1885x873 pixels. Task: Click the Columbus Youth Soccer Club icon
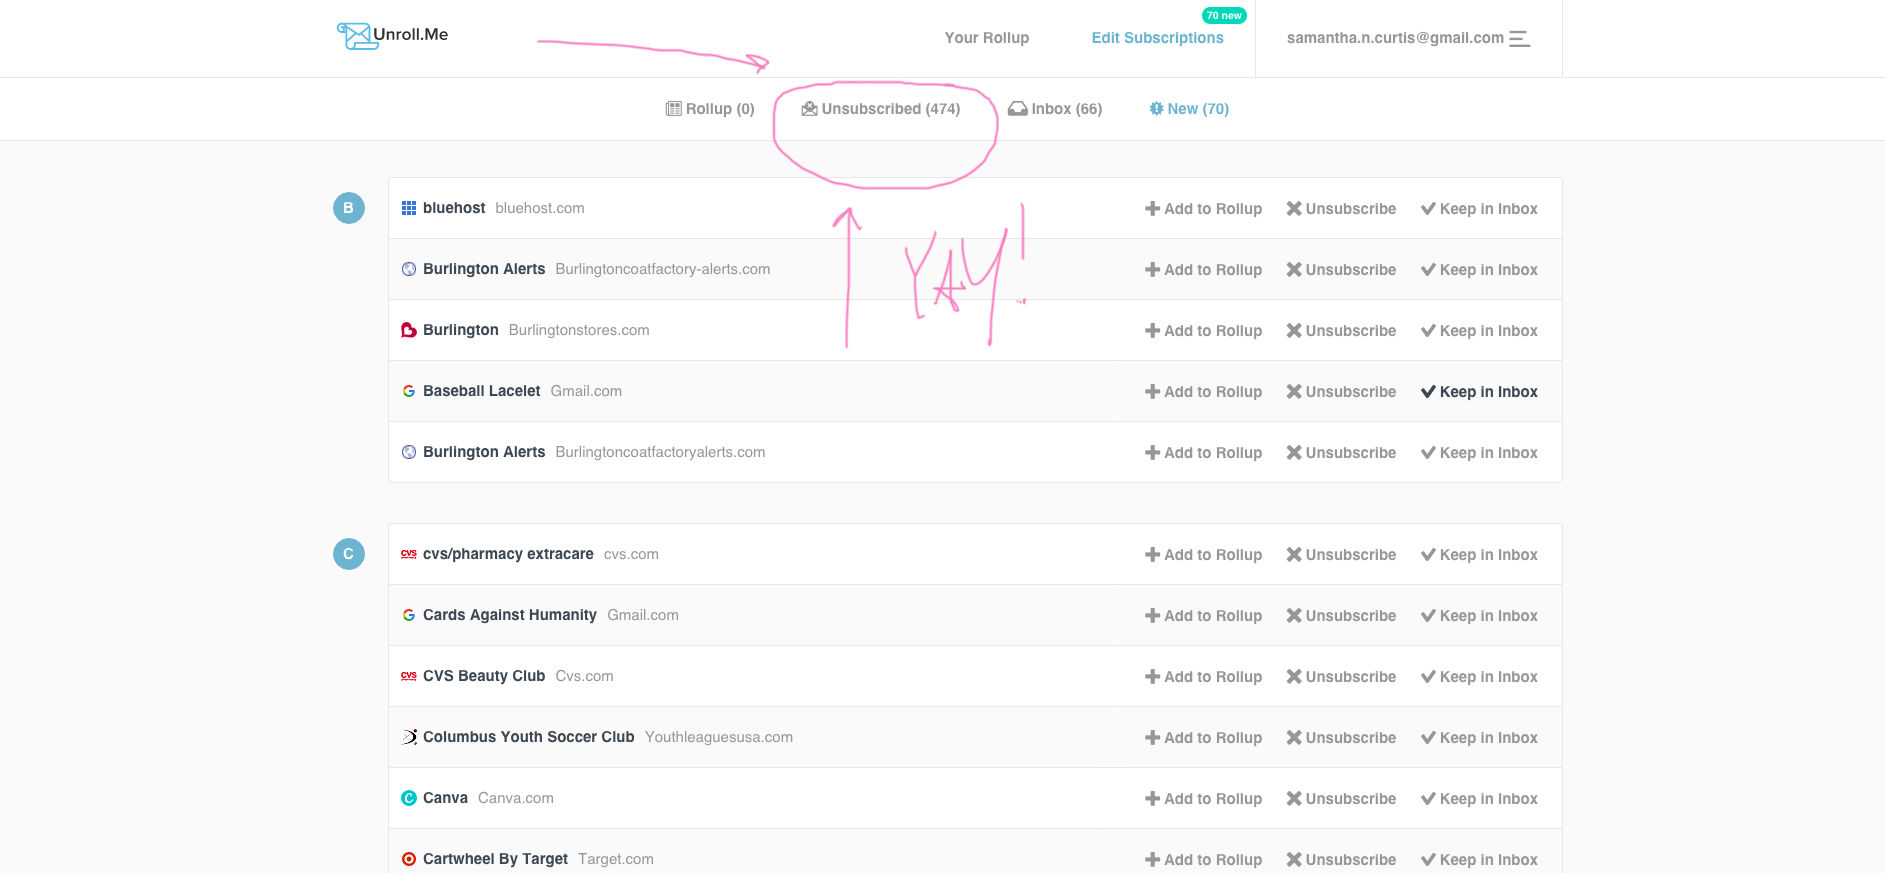coord(409,737)
